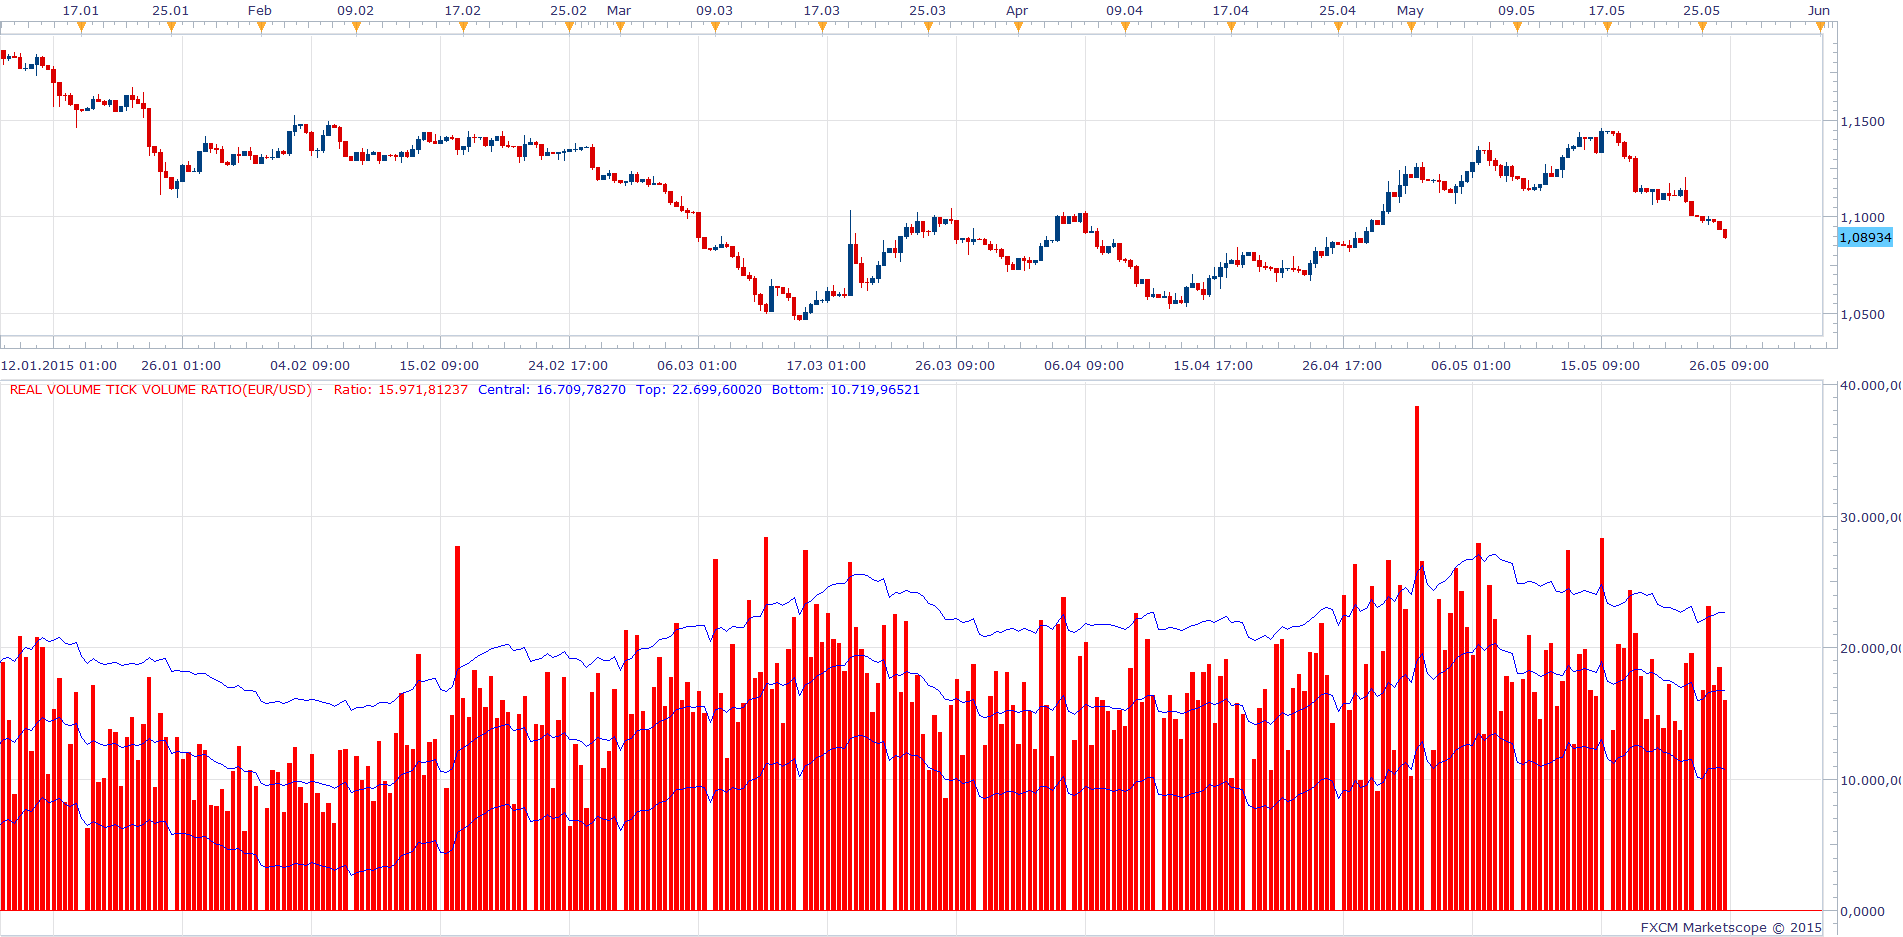This screenshot has width=1903, height=937.
Task: Click the 25.04 date label on top axis
Action: 1337,10
